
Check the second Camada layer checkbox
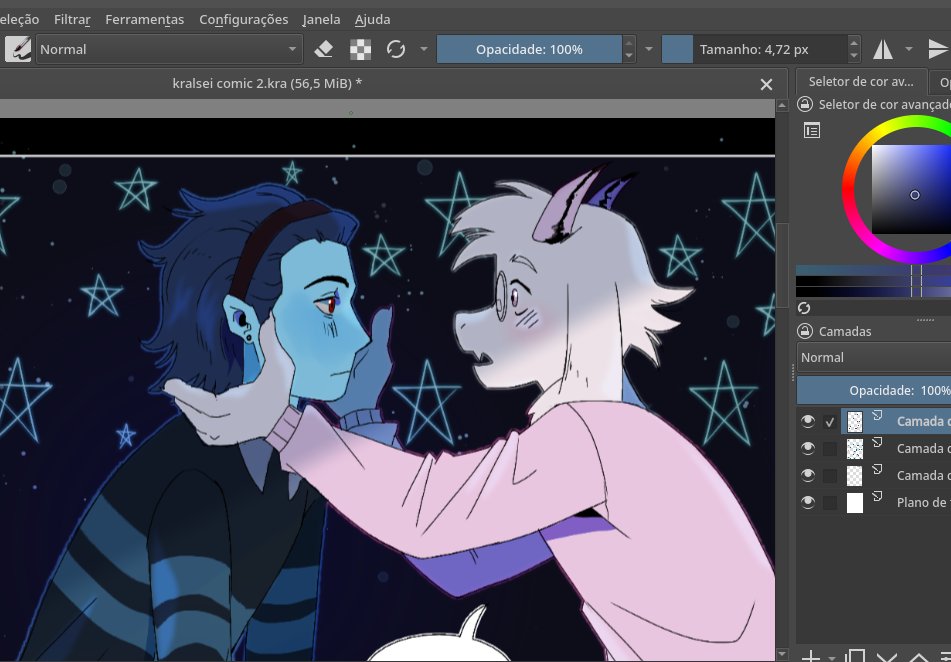point(830,449)
